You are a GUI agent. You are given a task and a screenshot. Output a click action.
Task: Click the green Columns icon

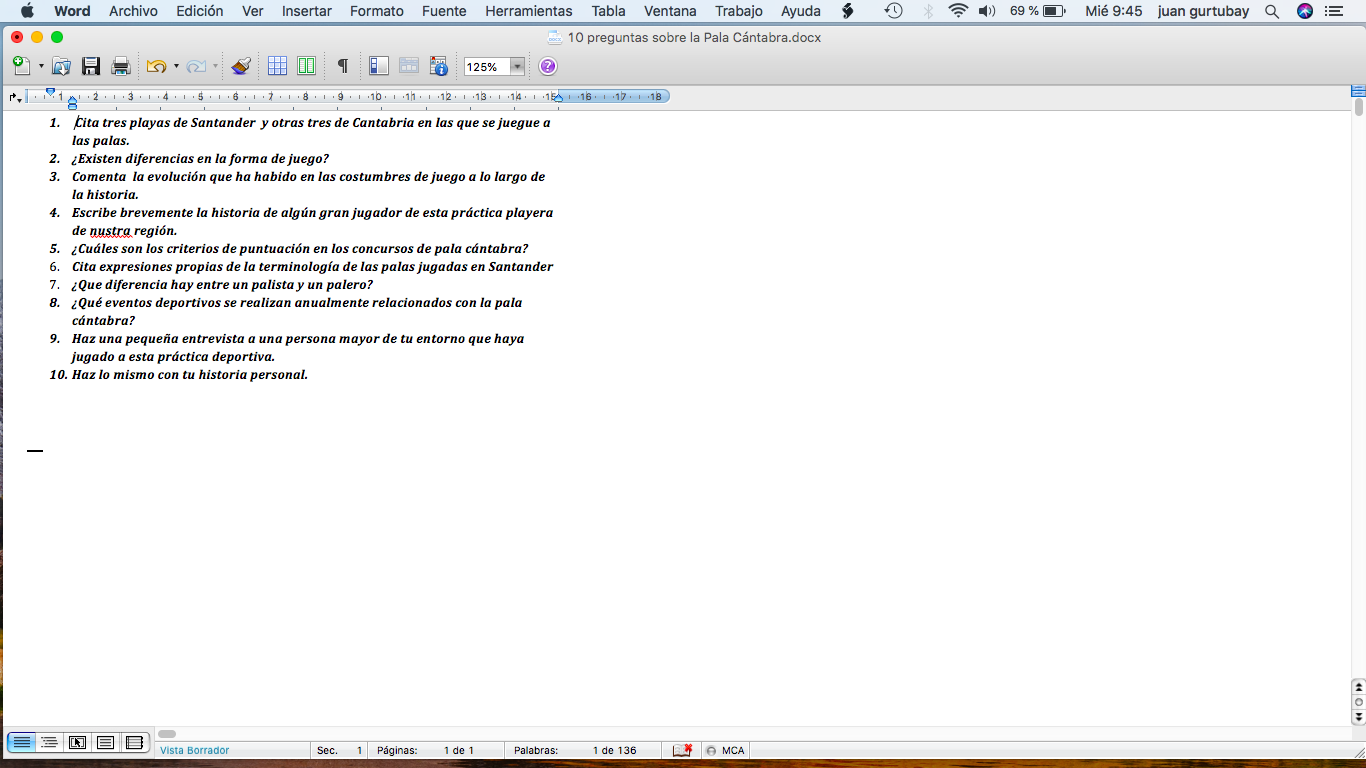coord(306,66)
